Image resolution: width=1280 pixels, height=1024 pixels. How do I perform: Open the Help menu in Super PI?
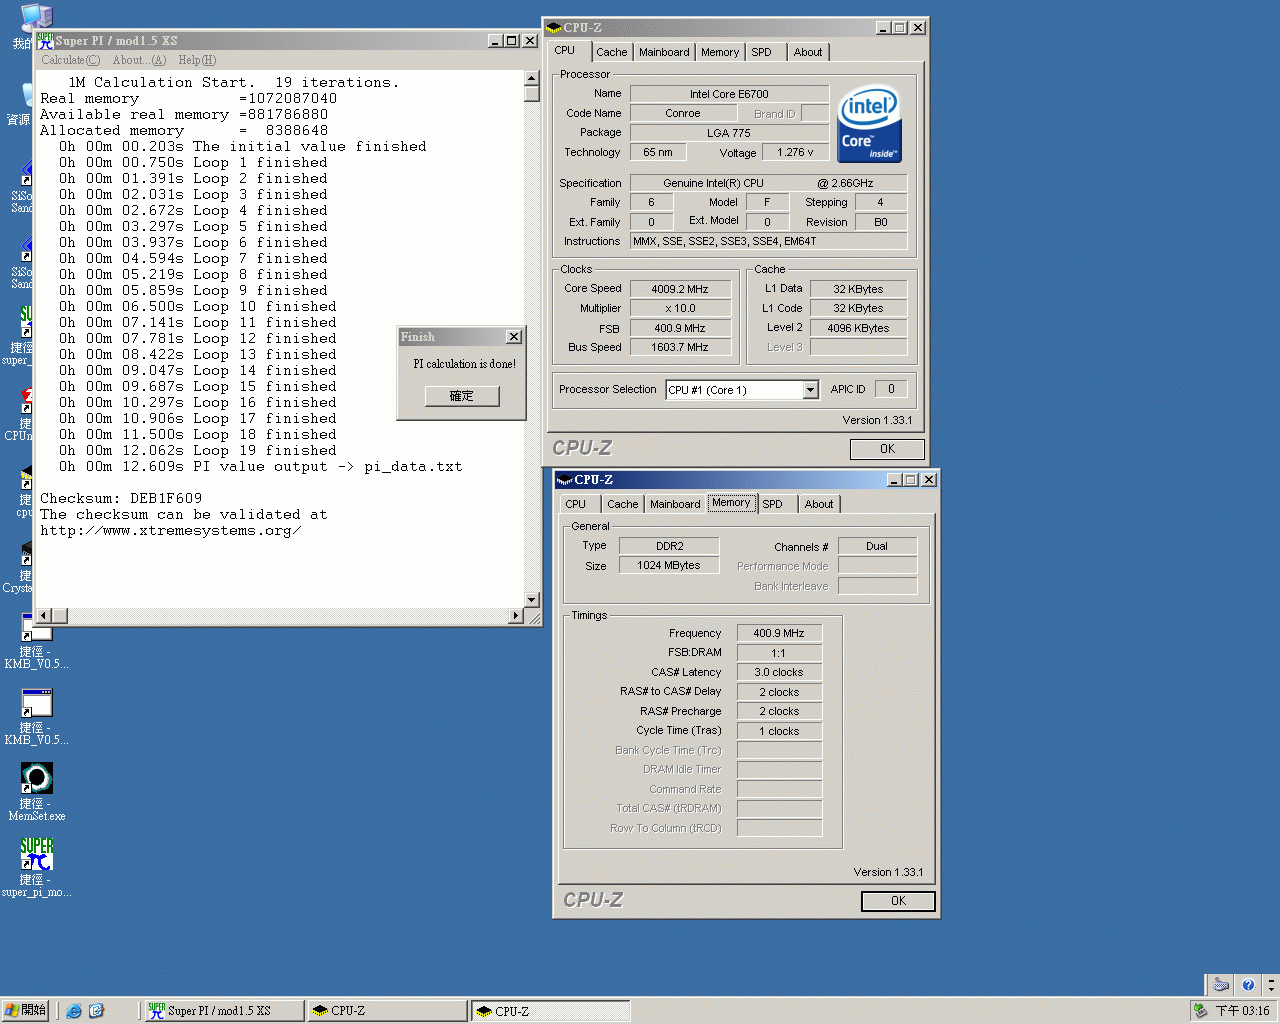pos(197,60)
